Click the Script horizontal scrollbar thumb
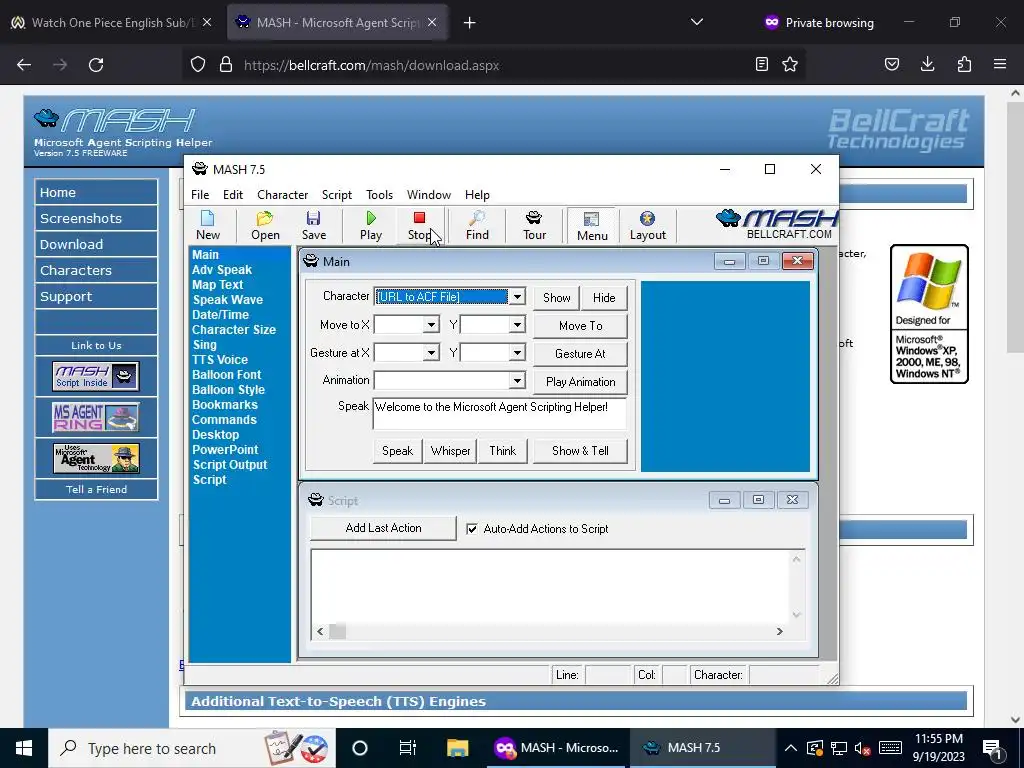Image resolution: width=1024 pixels, height=768 pixels. click(338, 631)
